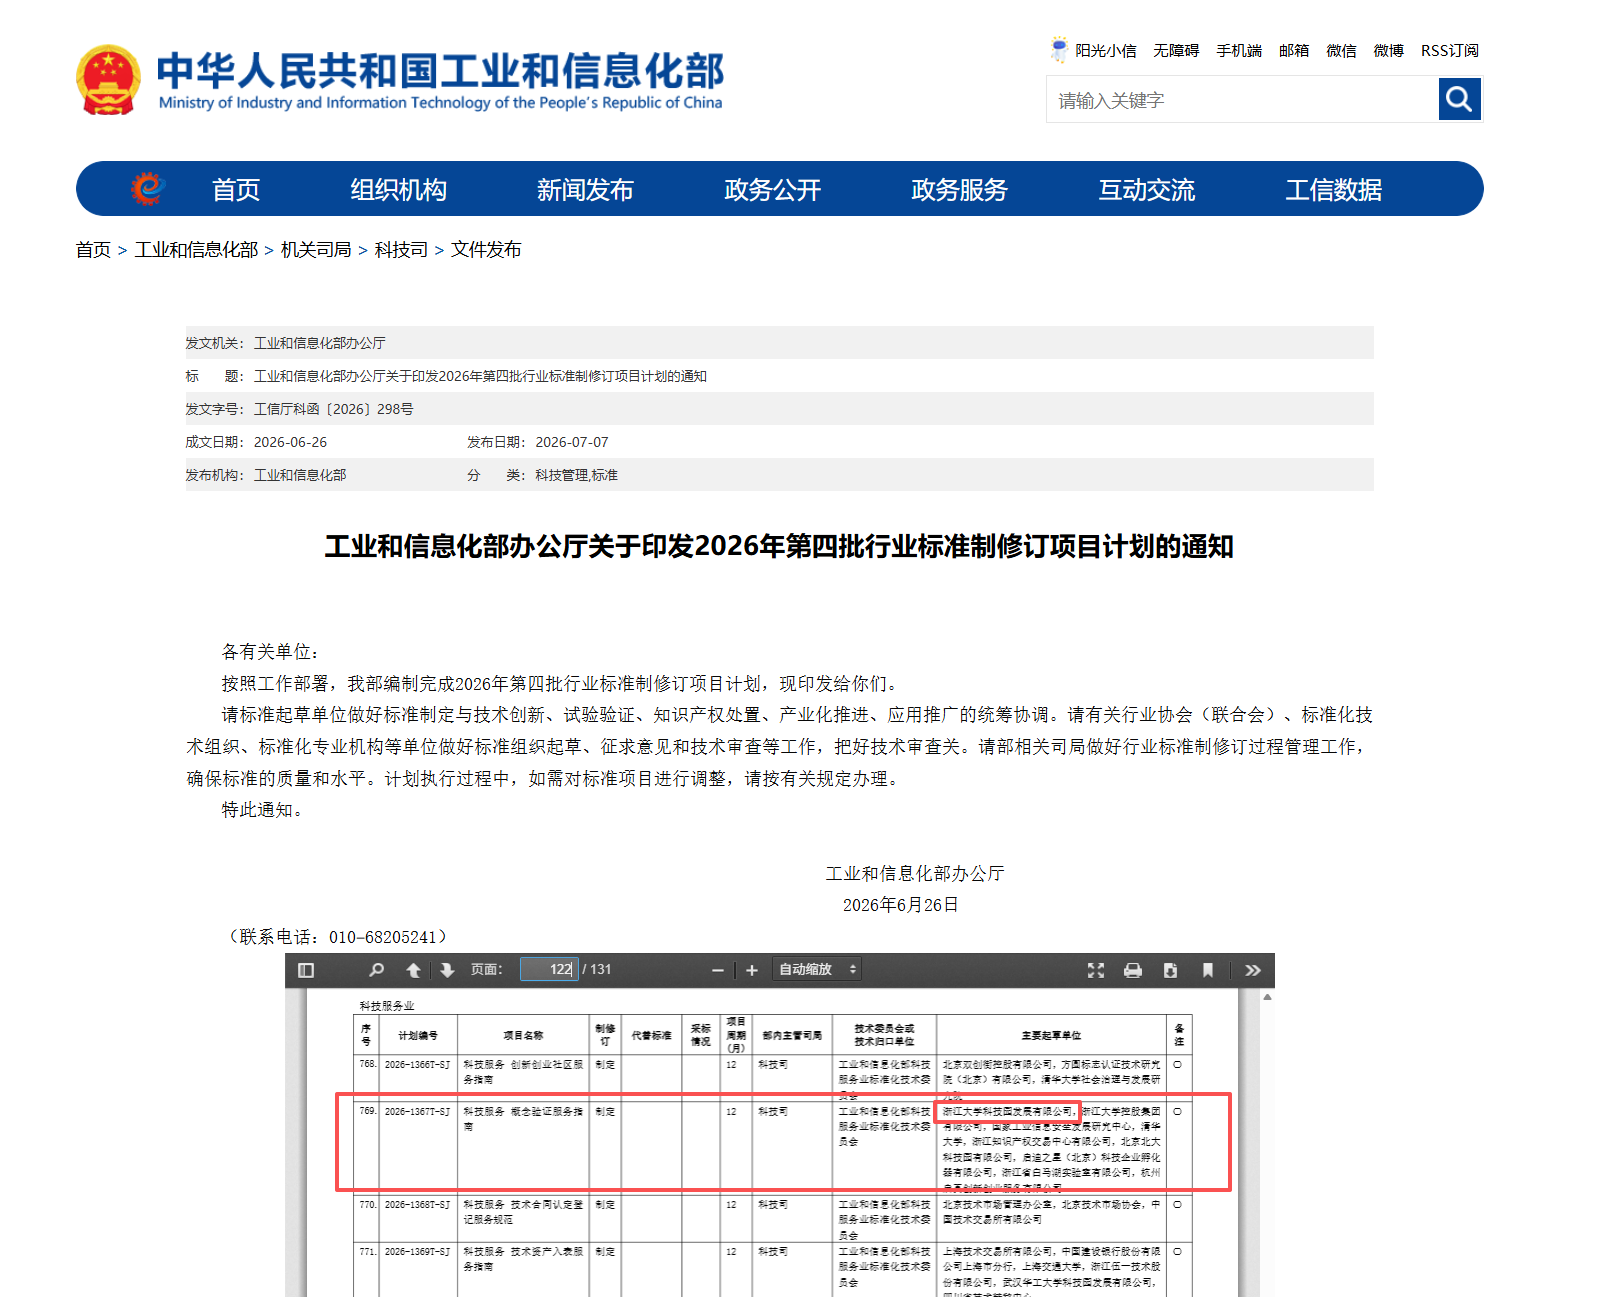Open 政务公开 navigation menu
This screenshot has width=1620, height=1297.
point(773,189)
